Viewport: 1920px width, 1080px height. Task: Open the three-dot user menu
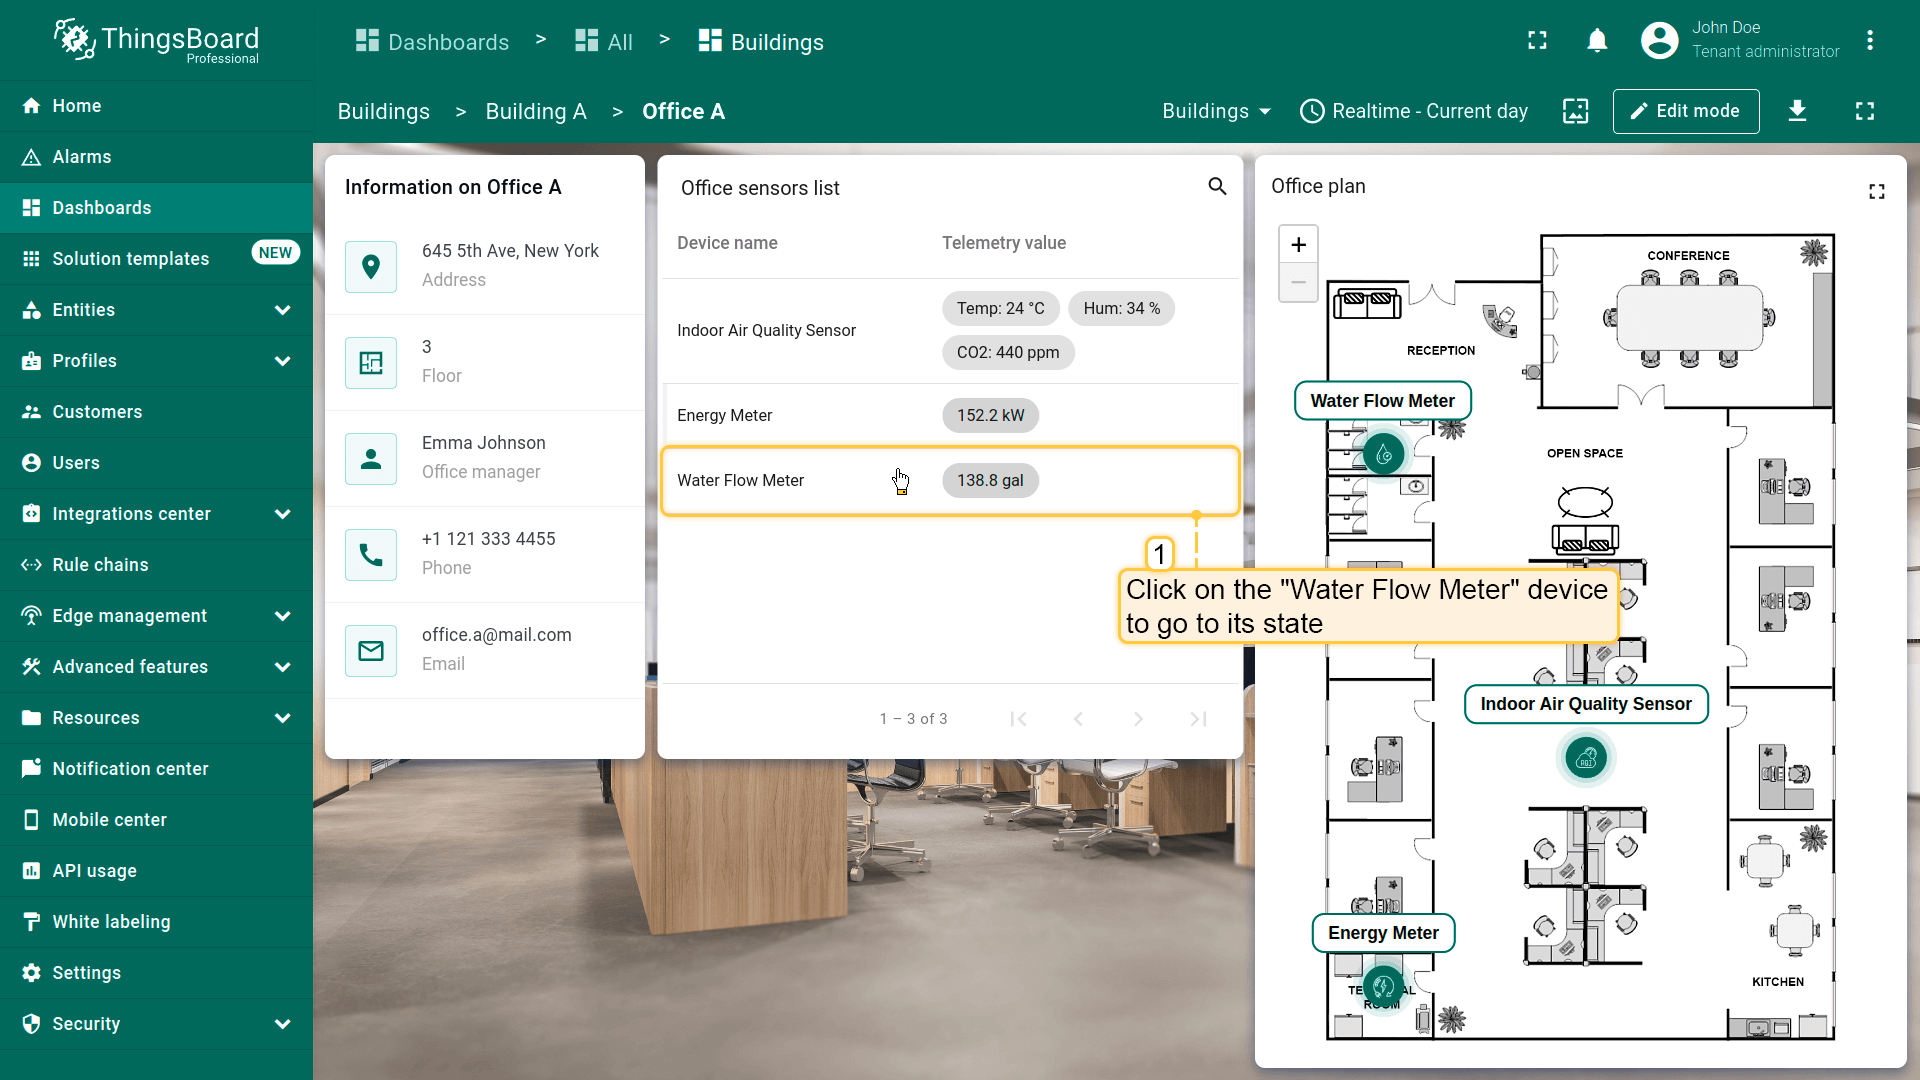pyautogui.click(x=1869, y=41)
